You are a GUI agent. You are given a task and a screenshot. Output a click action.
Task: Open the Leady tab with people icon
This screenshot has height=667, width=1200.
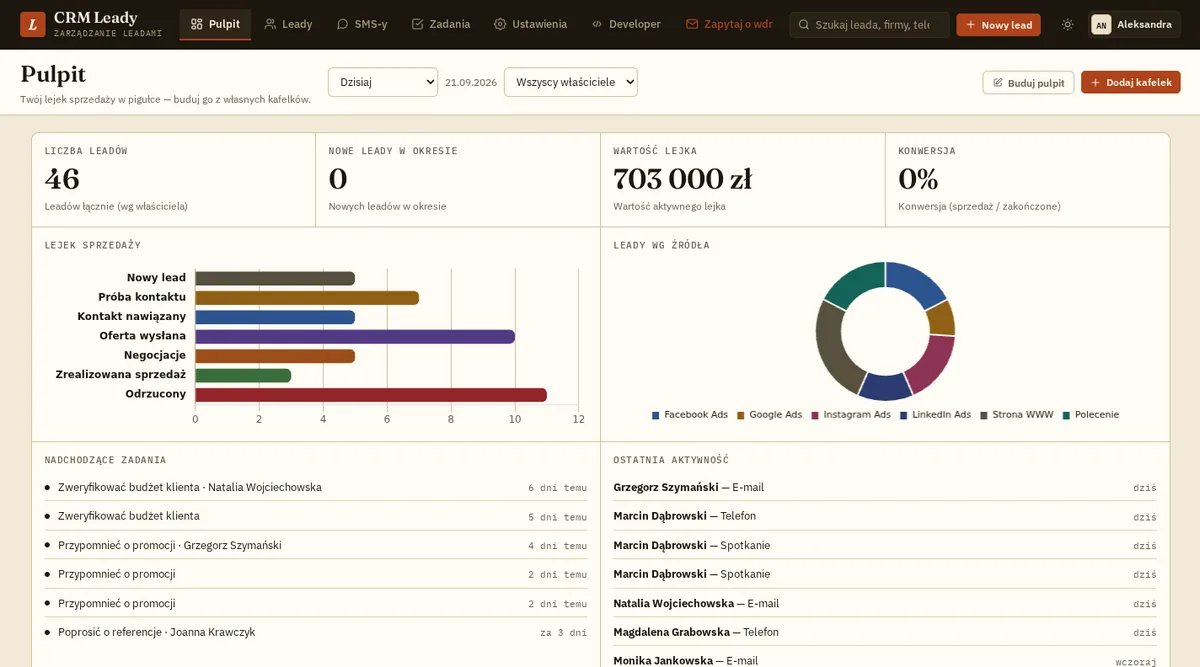(288, 24)
